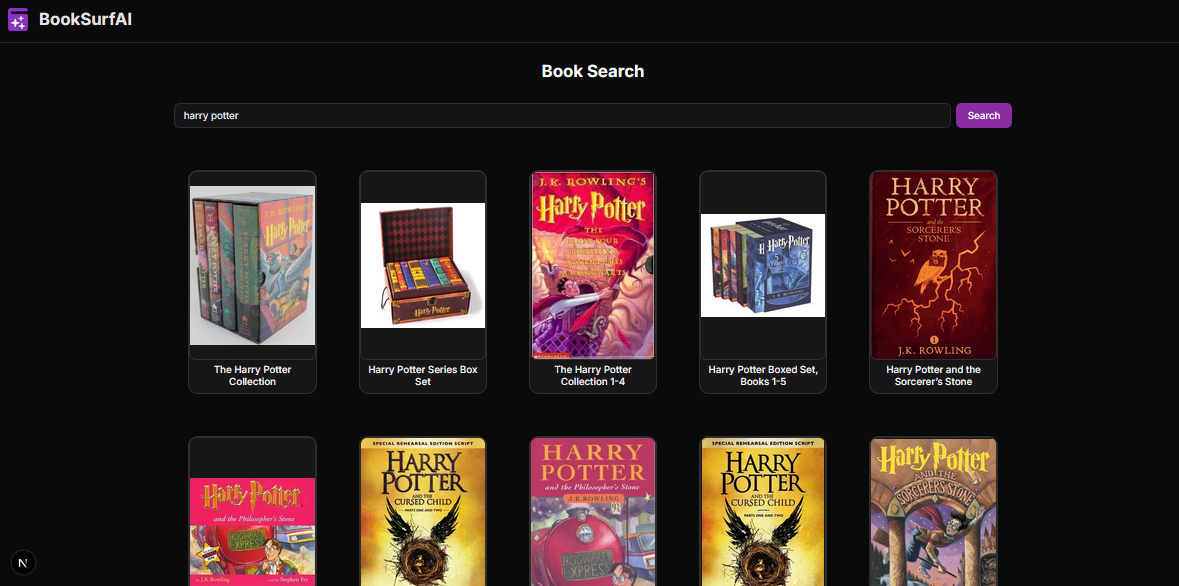View the Sorcerer's Stone cover image
The image size is (1179, 586).
click(x=933, y=264)
